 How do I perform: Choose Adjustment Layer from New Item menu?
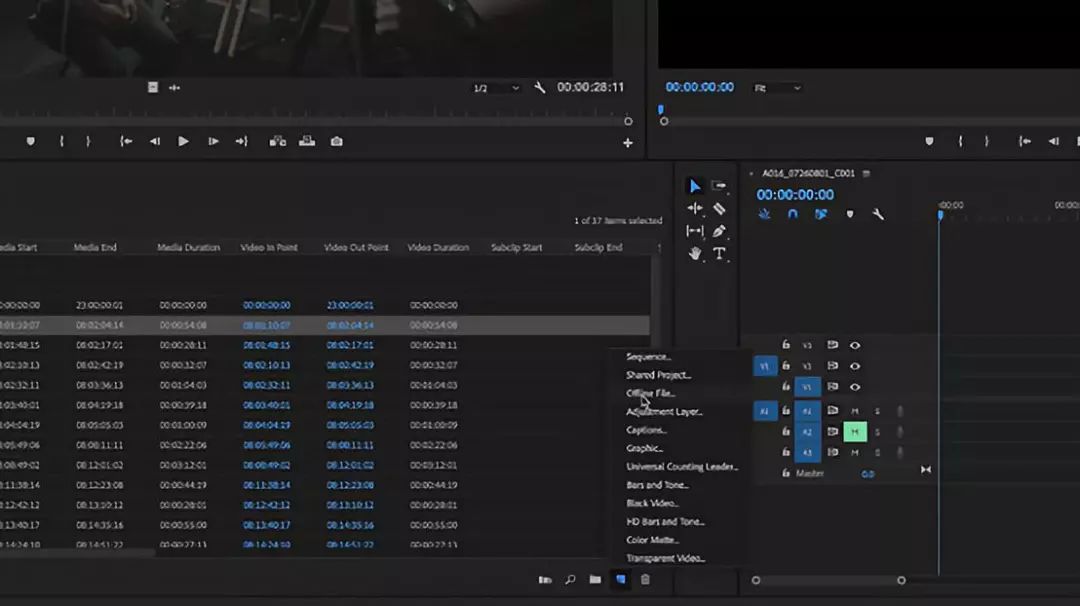pyautogui.click(x=664, y=412)
